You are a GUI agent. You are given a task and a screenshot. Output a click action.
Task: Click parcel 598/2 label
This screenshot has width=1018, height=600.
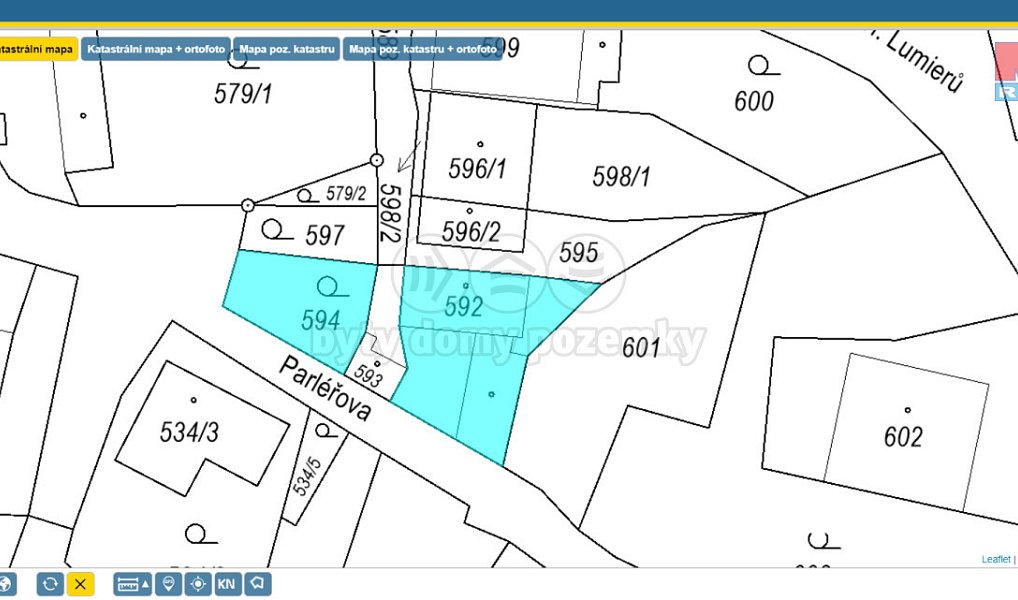point(391,213)
